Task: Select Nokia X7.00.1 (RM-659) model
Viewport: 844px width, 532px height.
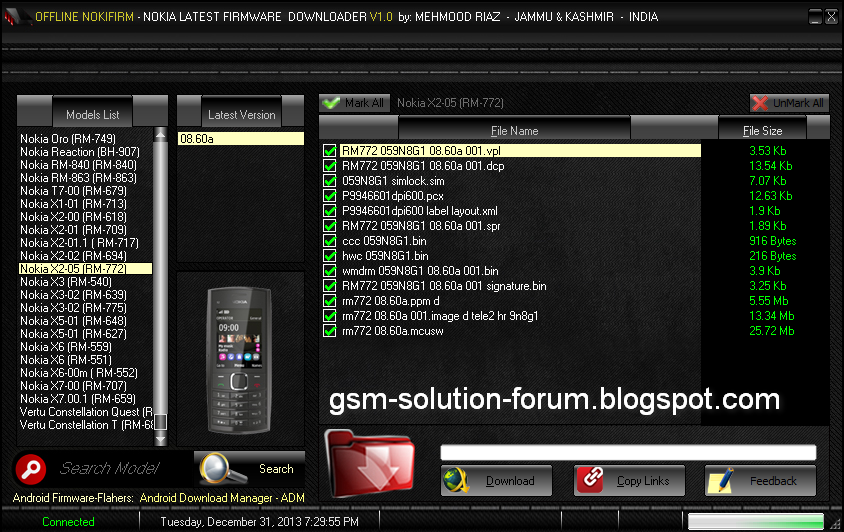Action: pos(86,398)
